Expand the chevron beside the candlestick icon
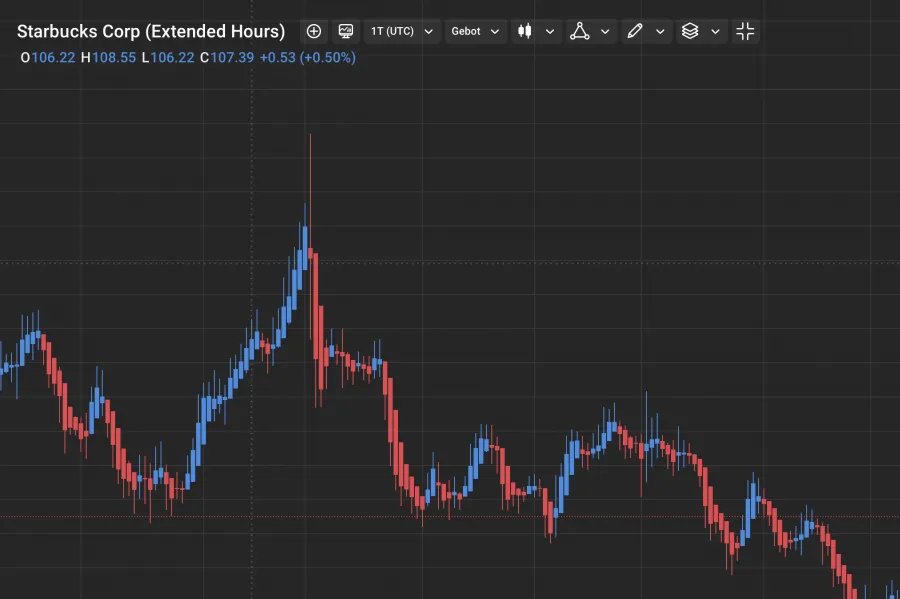Screen dimensions: 900x599 pos(550,31)
